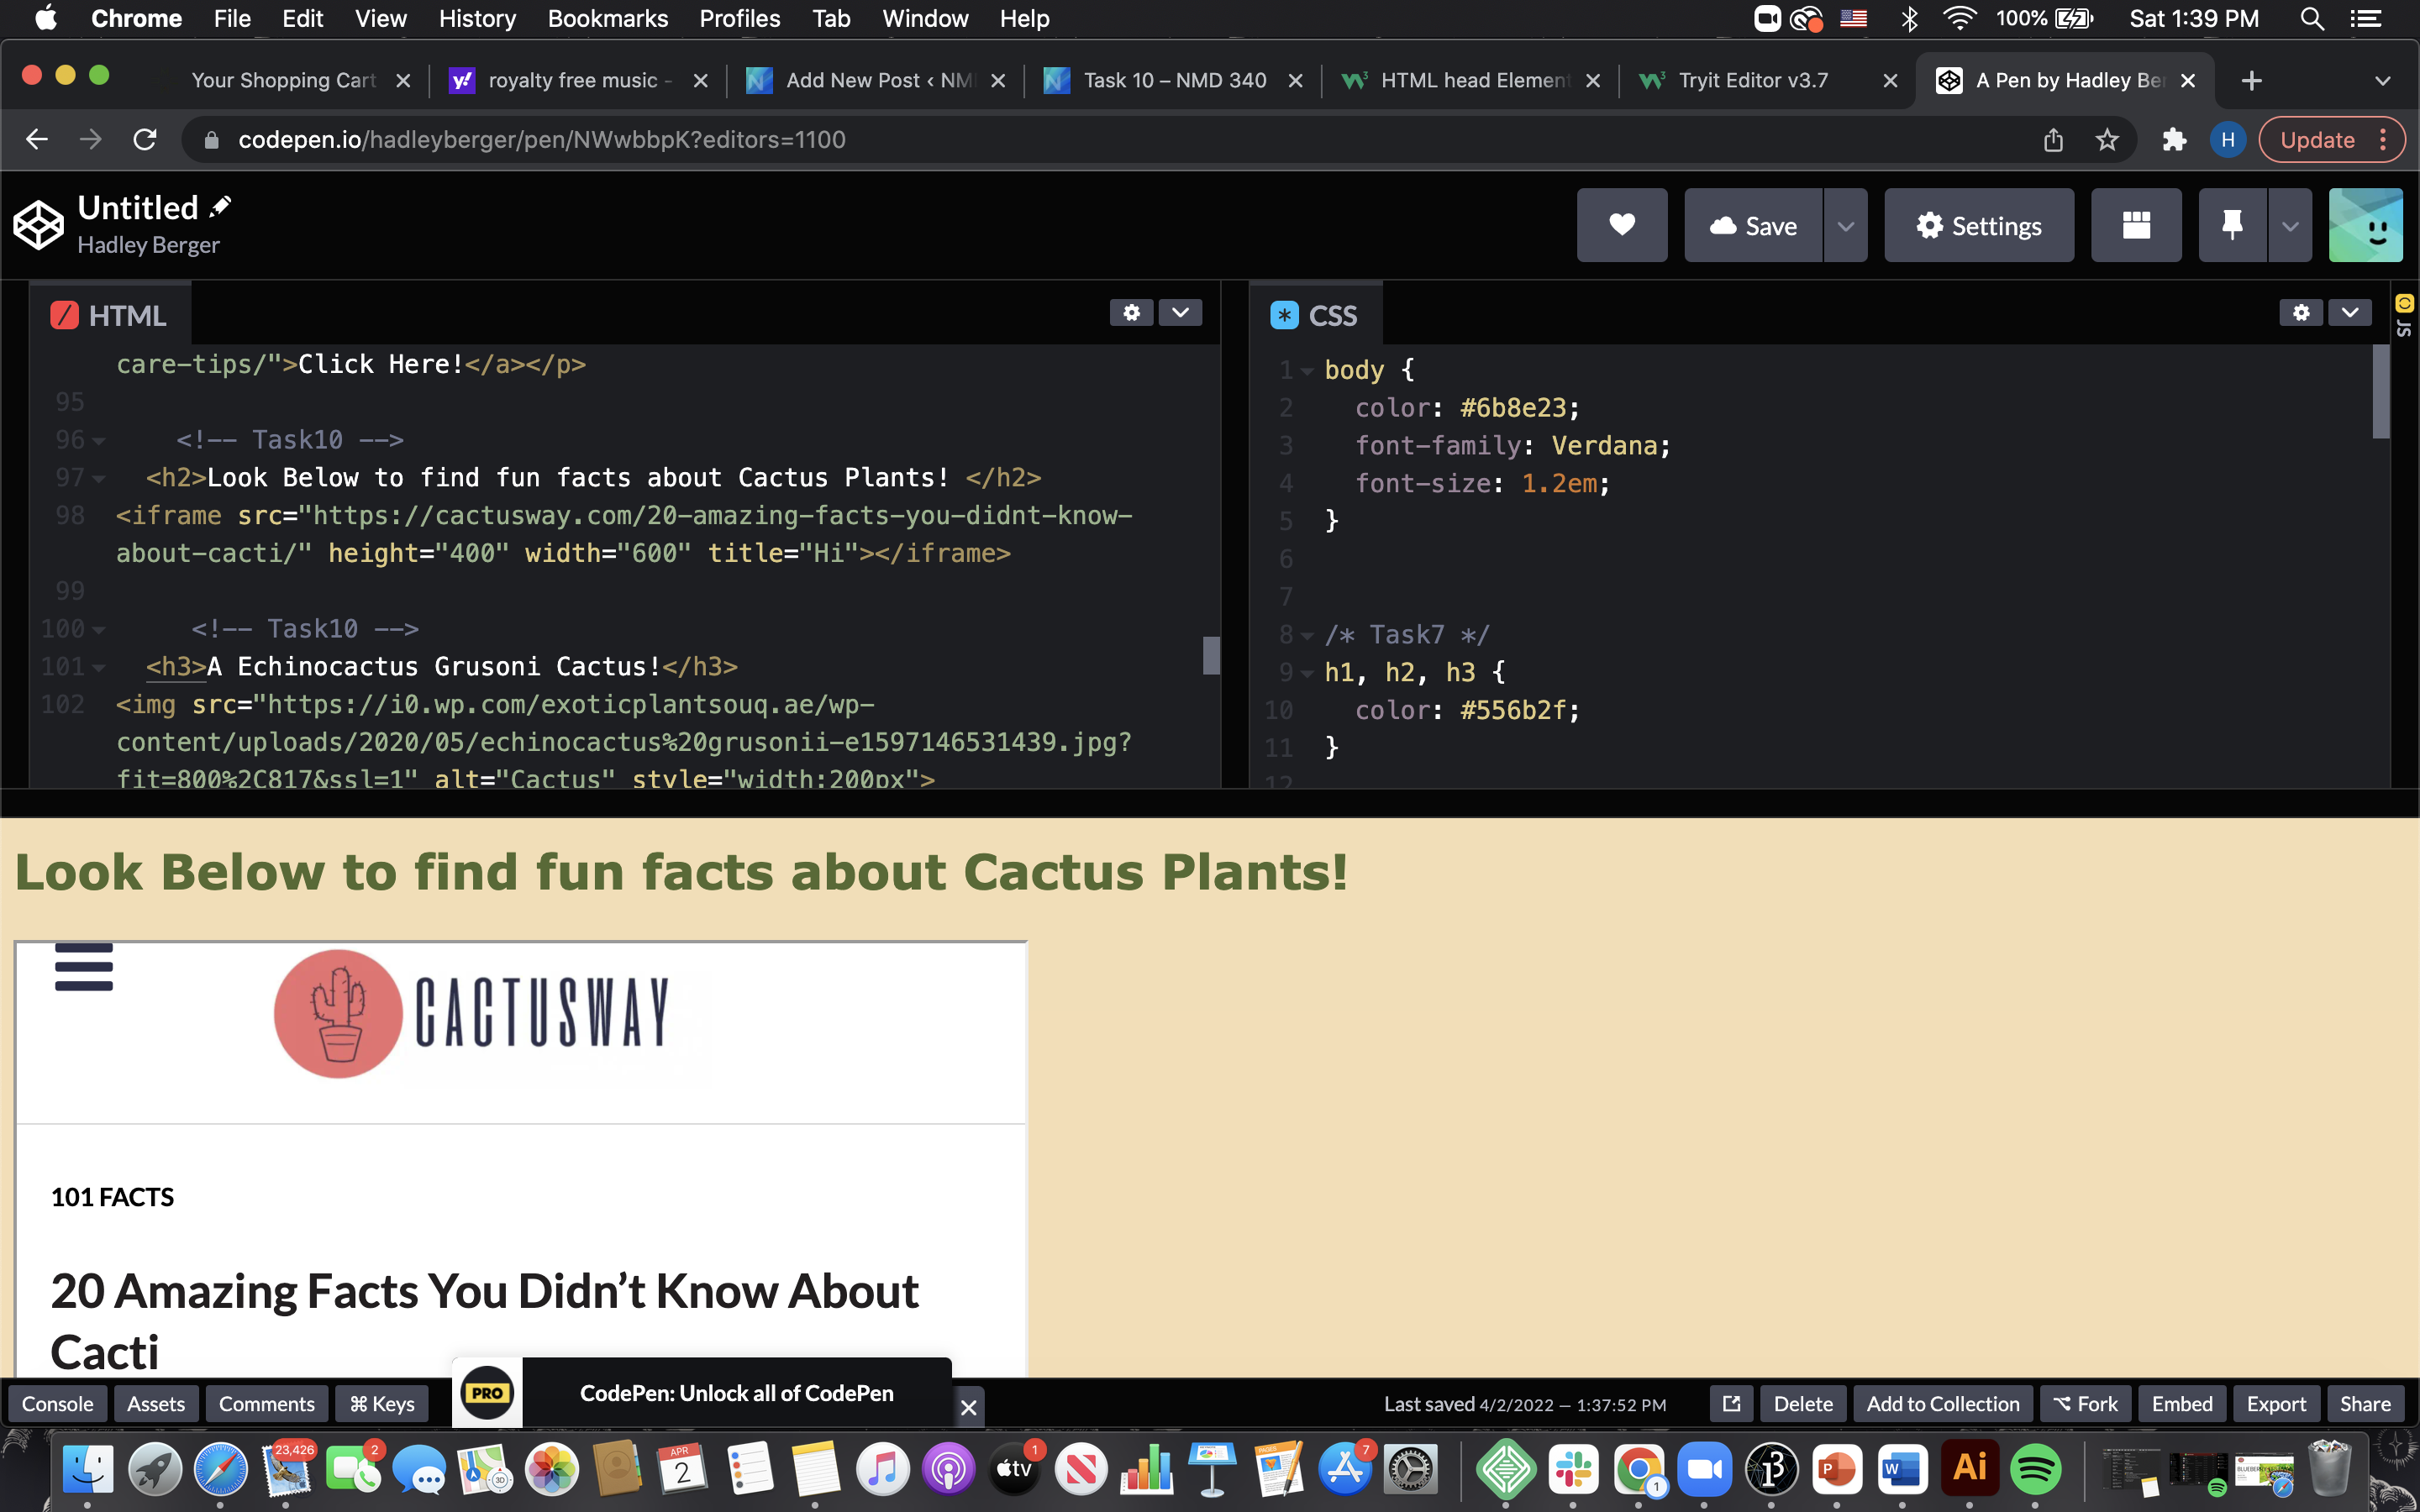Collapse the body CSS rule fold
Viewport: 2420px width, 1512px height.
click(1307, 371)
